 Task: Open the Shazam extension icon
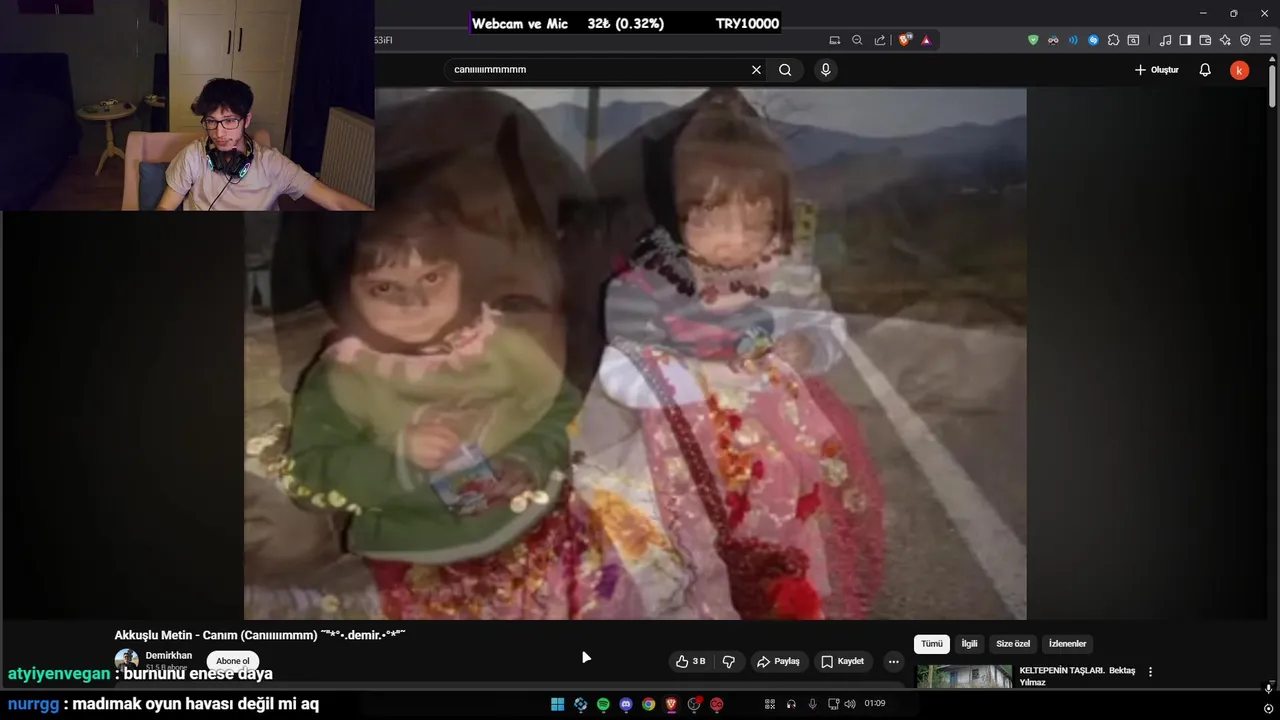(1093, 40)
